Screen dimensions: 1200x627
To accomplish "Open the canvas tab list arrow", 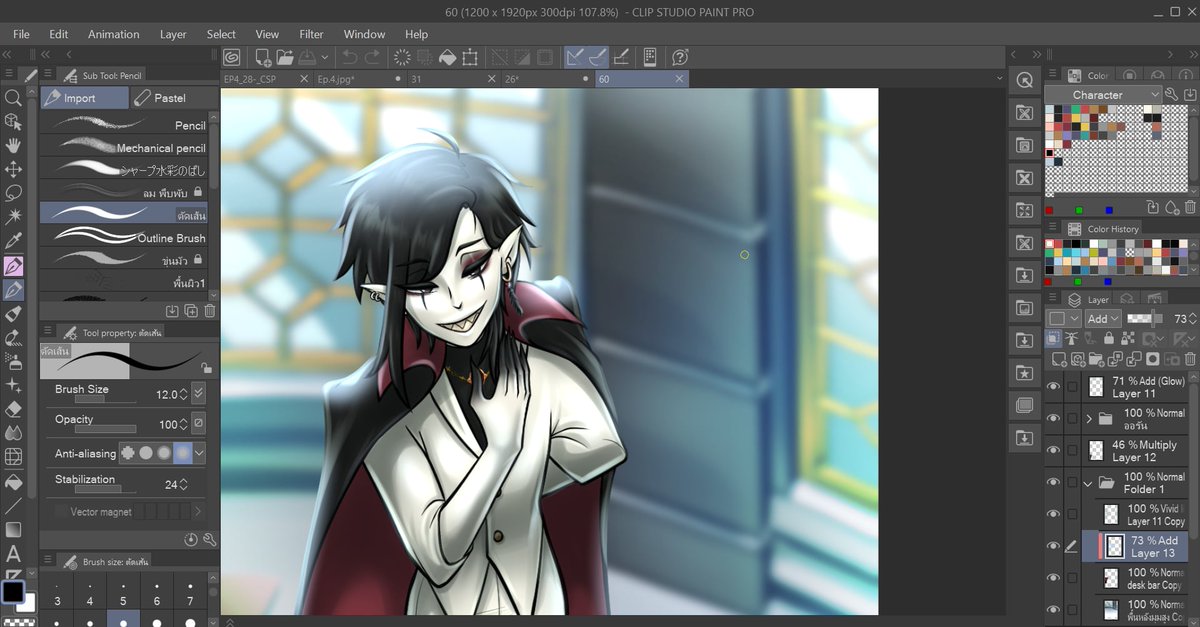I will click(x=1000, y=78).
